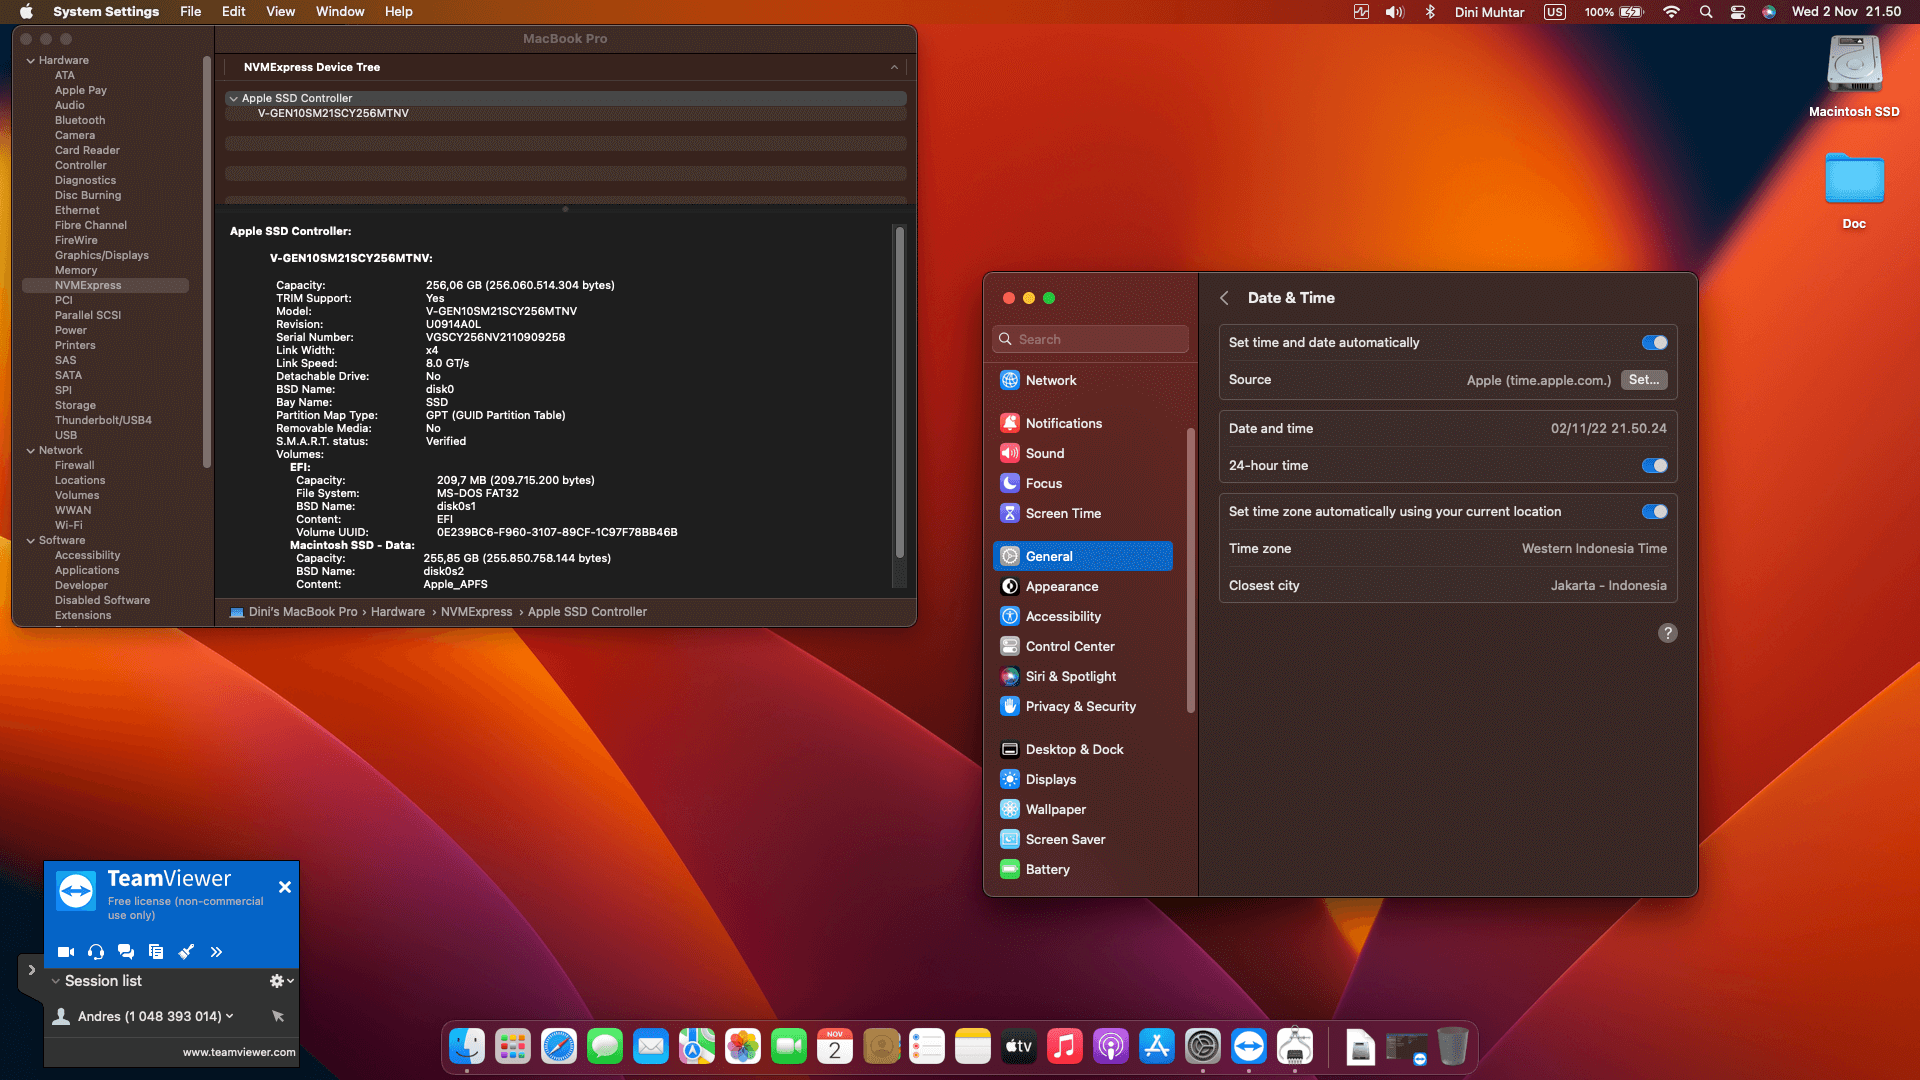The width and height of the screenshot is (1920, 1080).
Task: Select Sound settings in System Settings sidebar
Action: (1044, 453)
